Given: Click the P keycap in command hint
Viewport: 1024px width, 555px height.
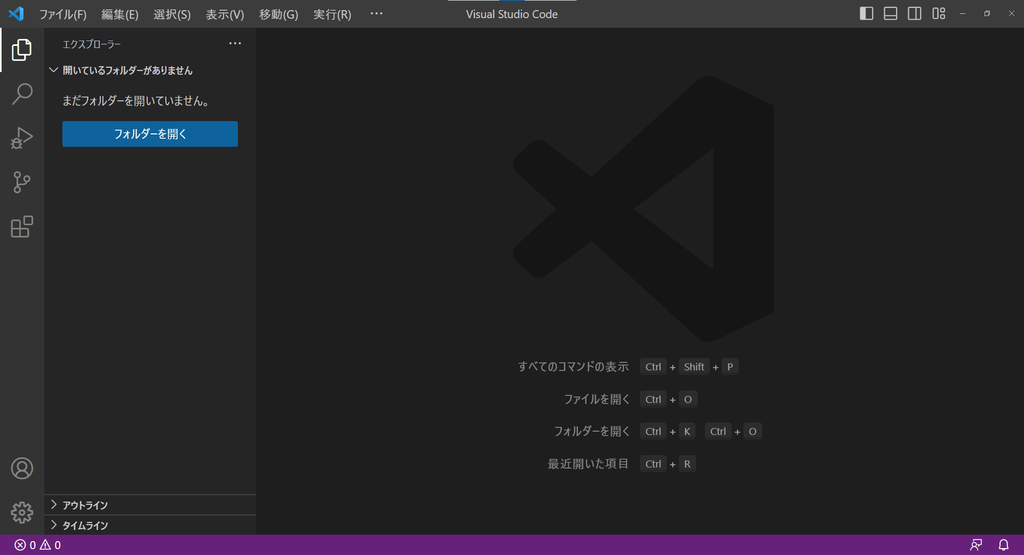Looking at the screenshot, I should point(730,367).
